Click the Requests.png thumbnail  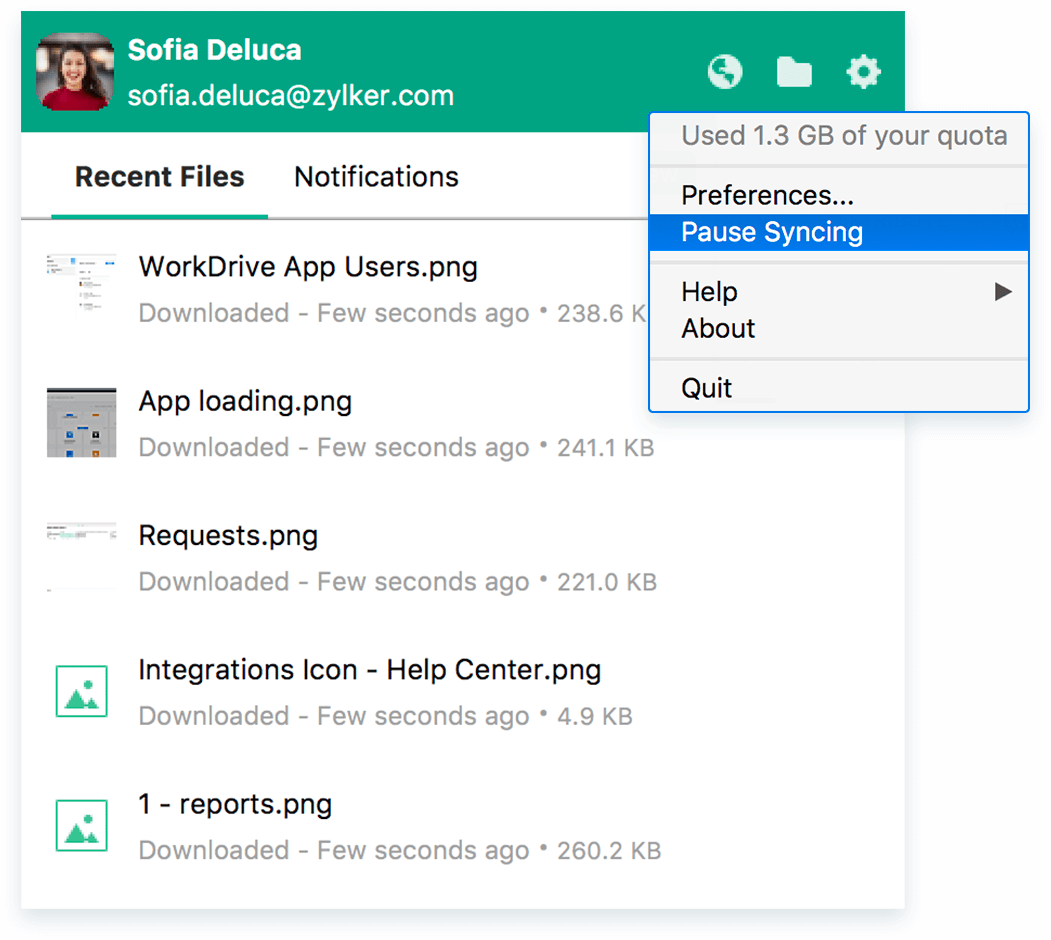[81, 556]
